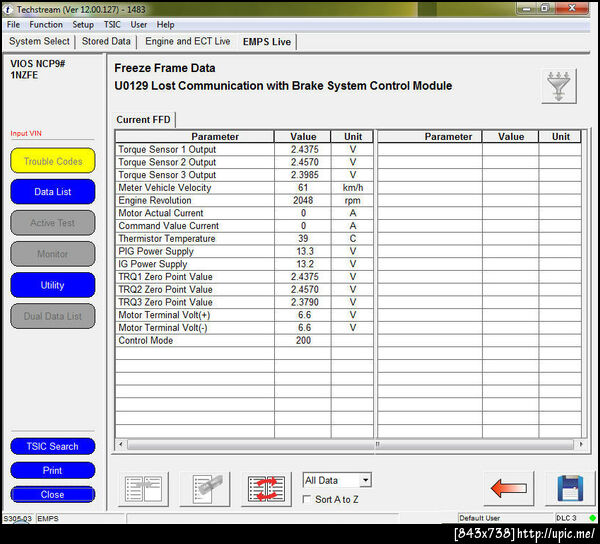Open the All Data dropdown
Screen dimensions: 600x544
[x=337, y=480]
